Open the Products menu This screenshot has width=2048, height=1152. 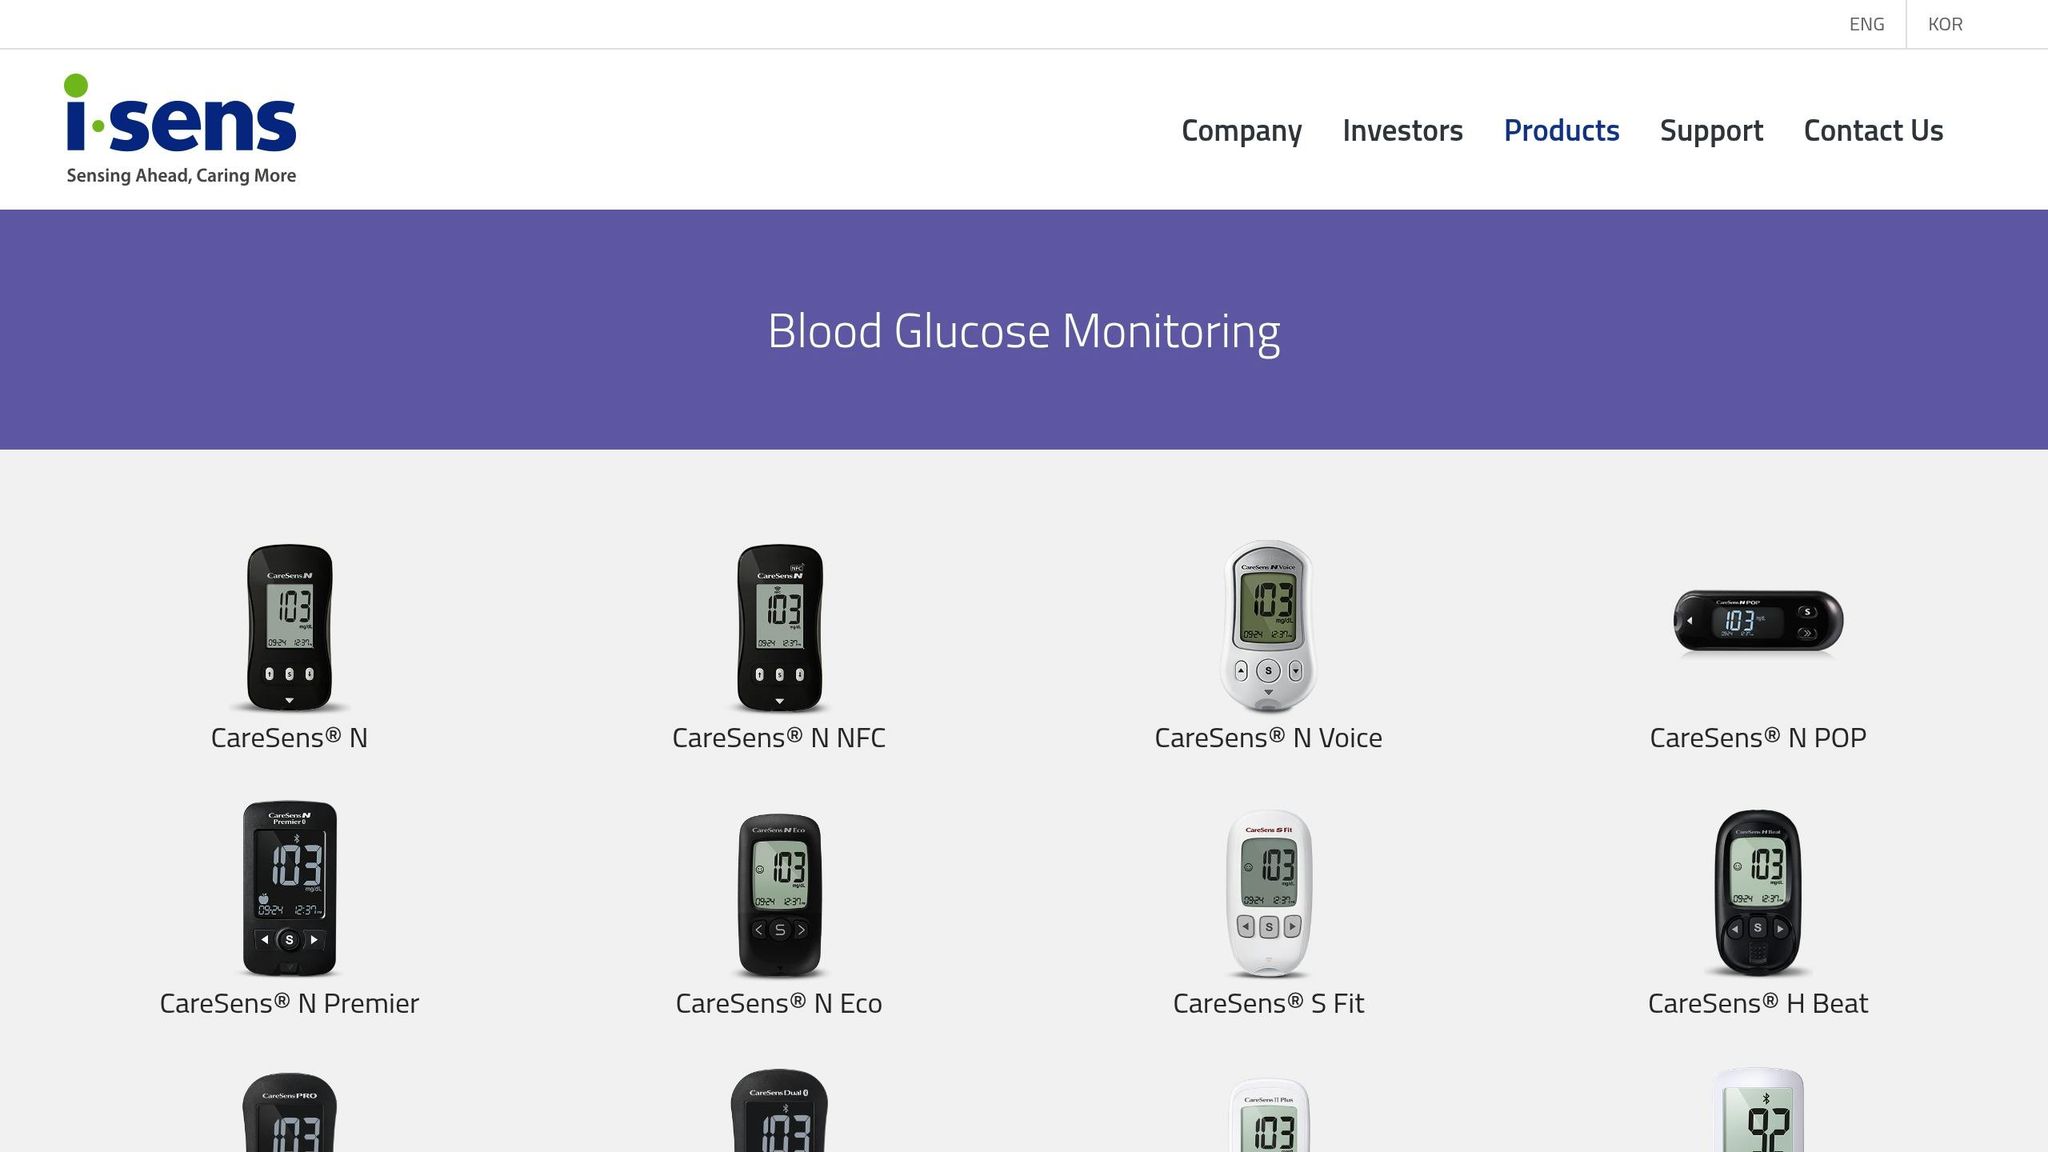[1561, 130]
